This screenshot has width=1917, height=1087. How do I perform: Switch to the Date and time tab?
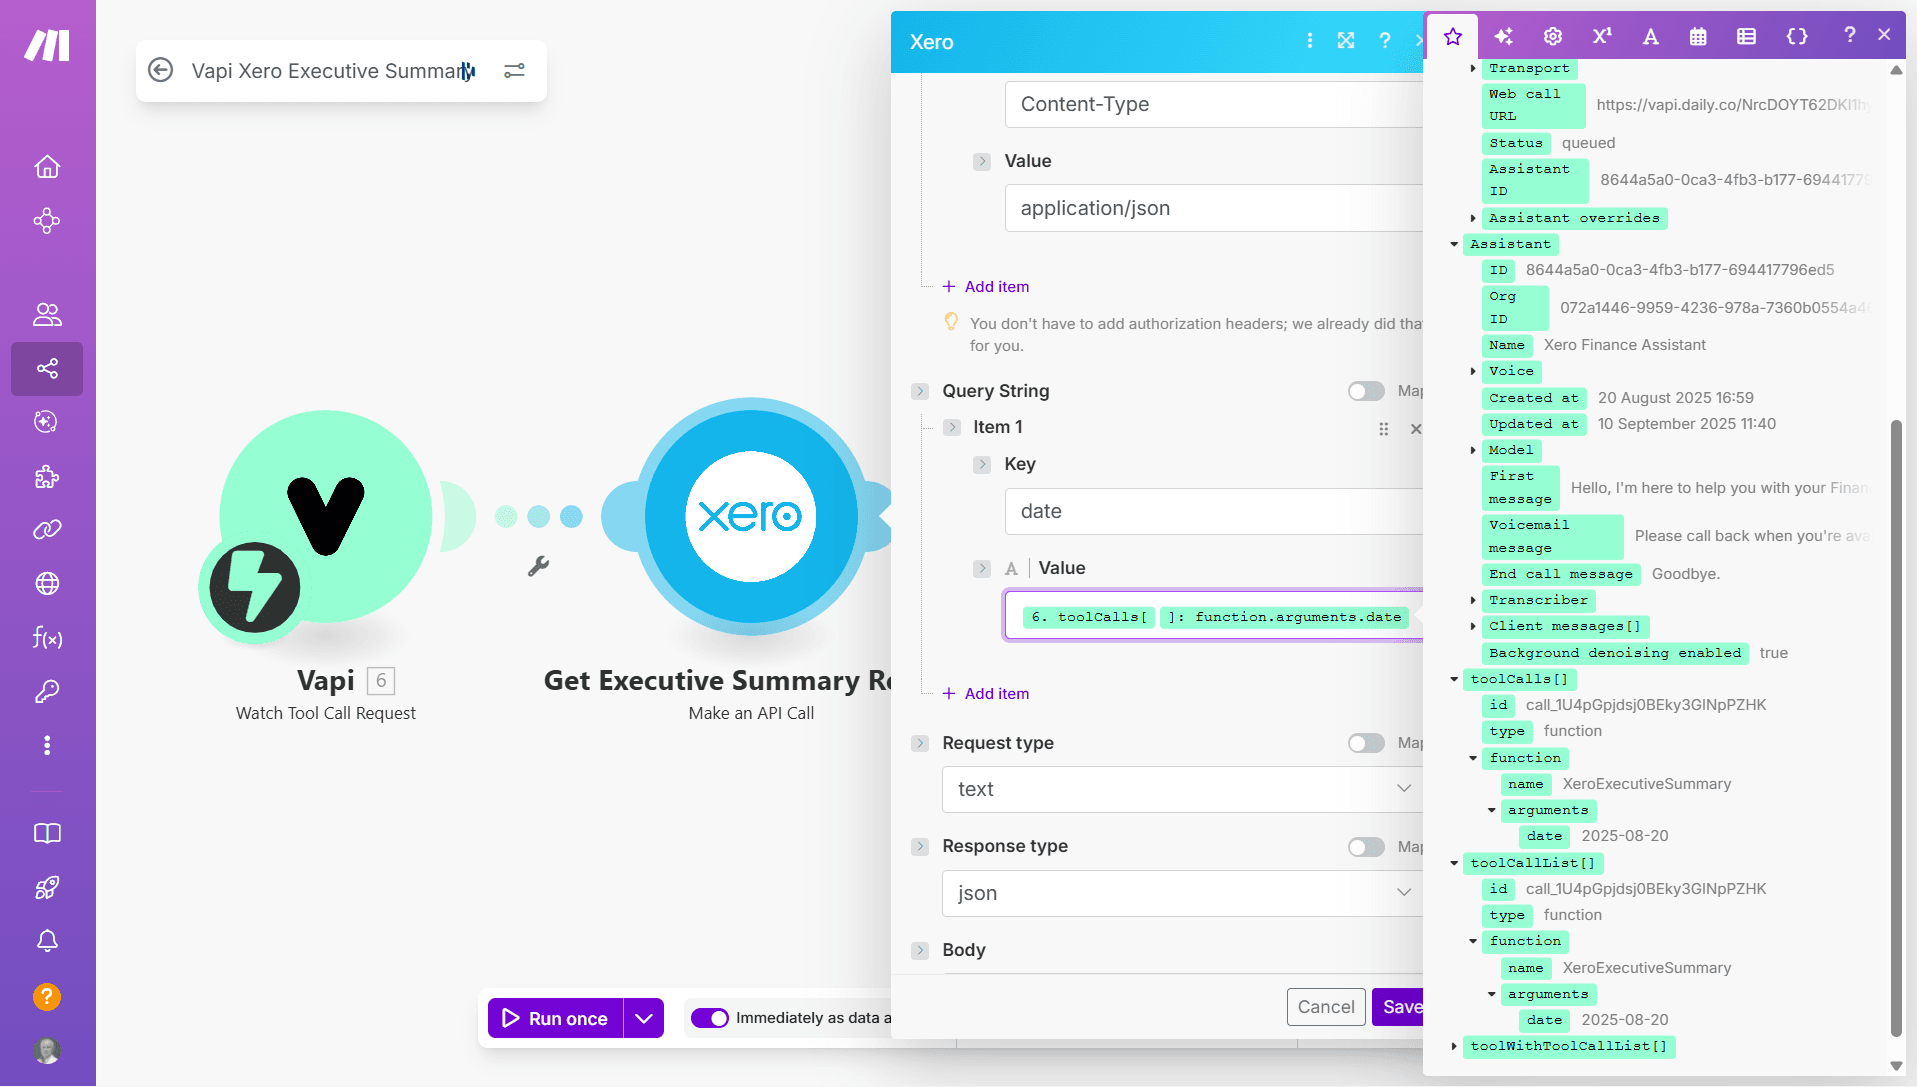pos(1698,37)
